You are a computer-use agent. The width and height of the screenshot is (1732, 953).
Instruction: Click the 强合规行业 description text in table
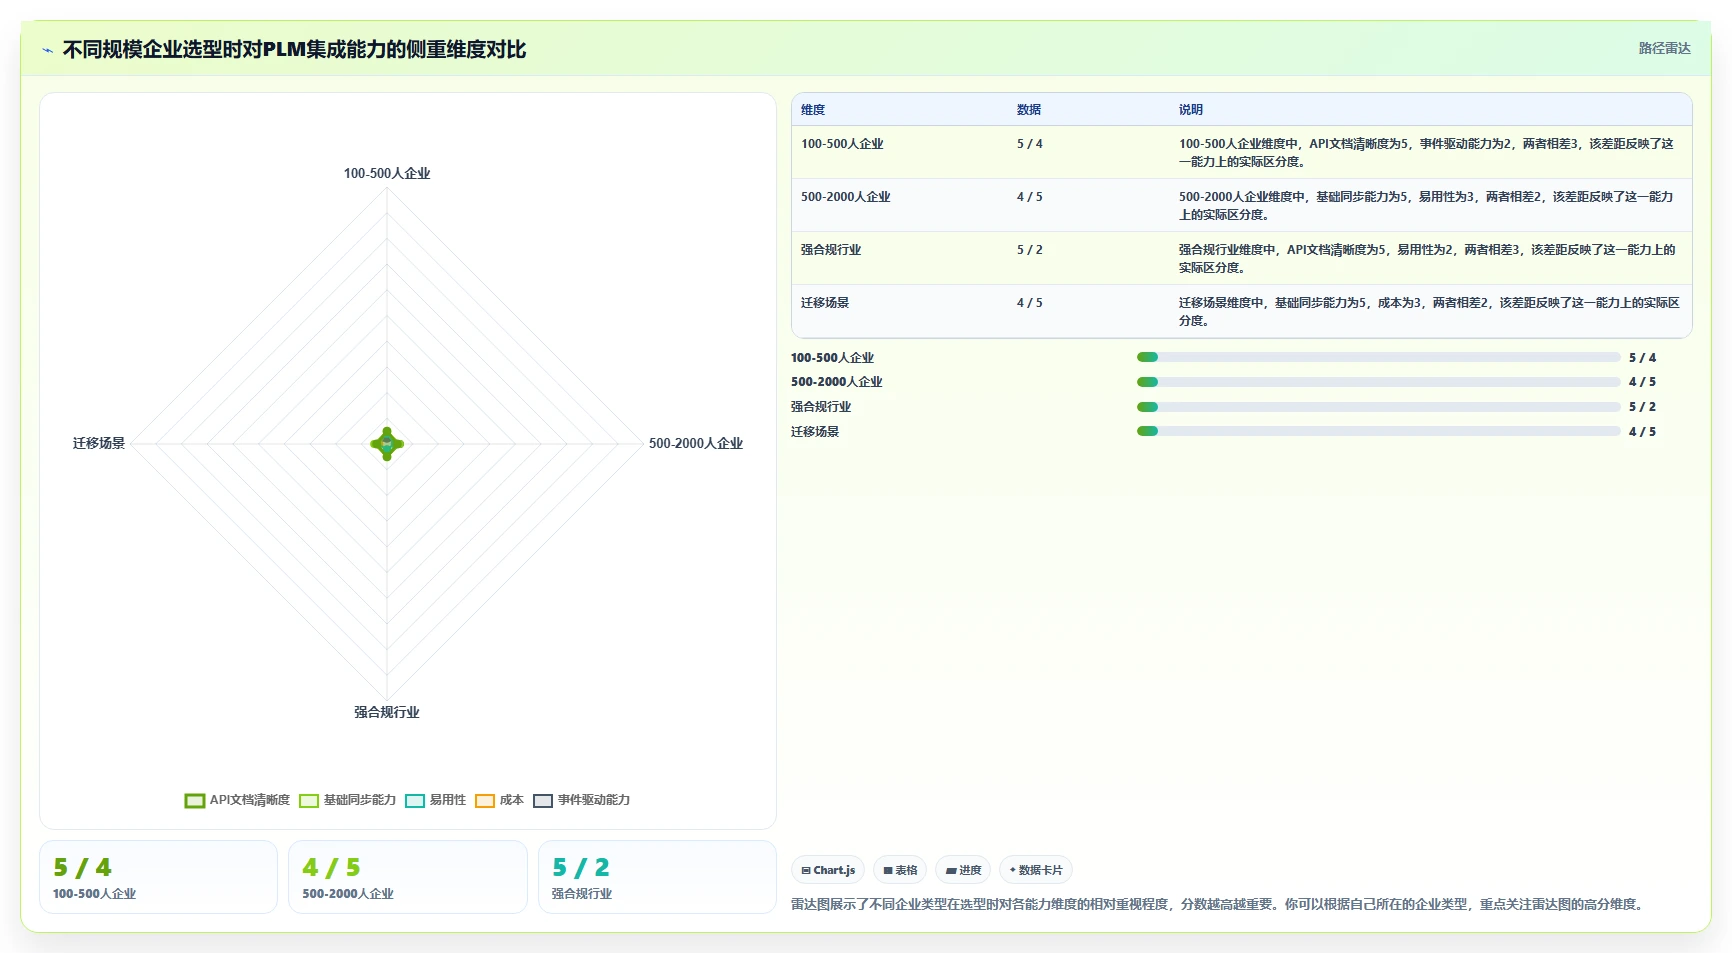pyautogui.click(x=1427, y=259)
